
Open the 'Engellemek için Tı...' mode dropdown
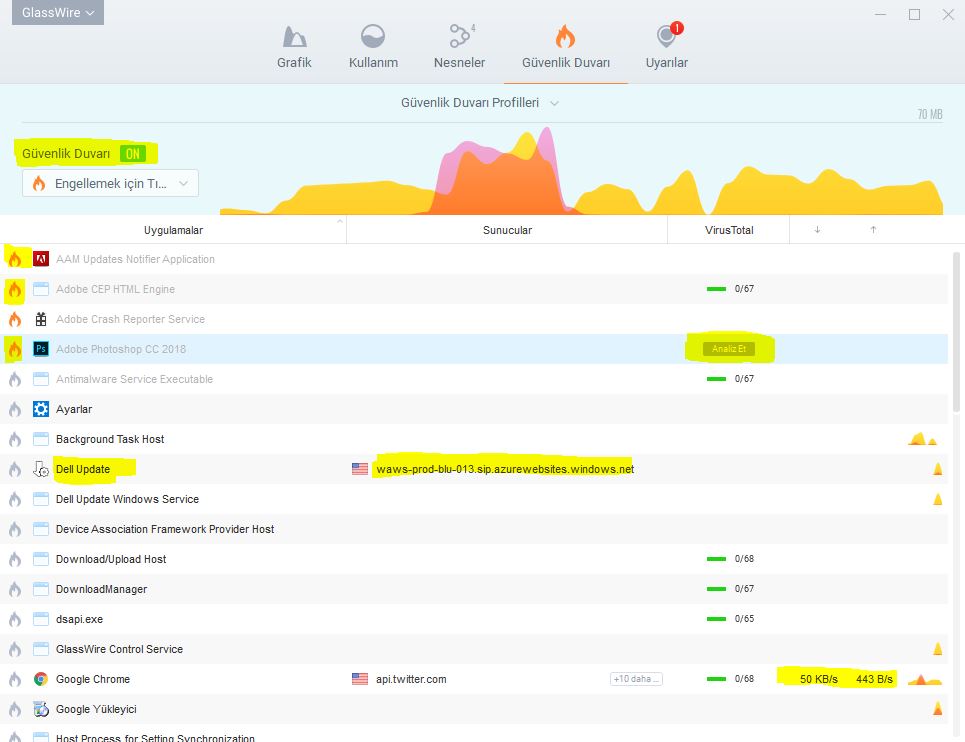point(110,183)
